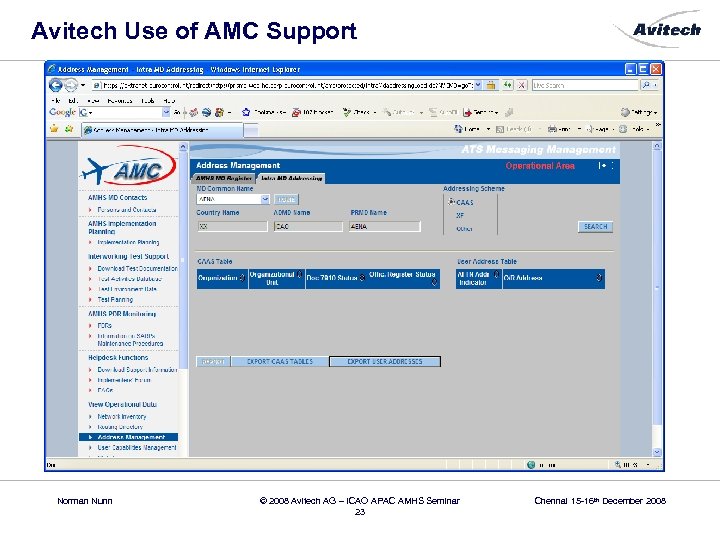The width and height of the screenshot is (720, 540).
Task: Click the Home icon in command bar
Action: [458, 129]
